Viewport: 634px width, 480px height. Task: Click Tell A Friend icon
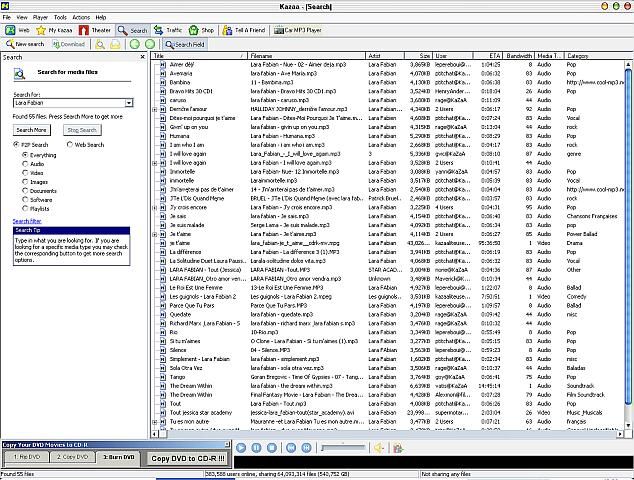[x=227, y=30]
